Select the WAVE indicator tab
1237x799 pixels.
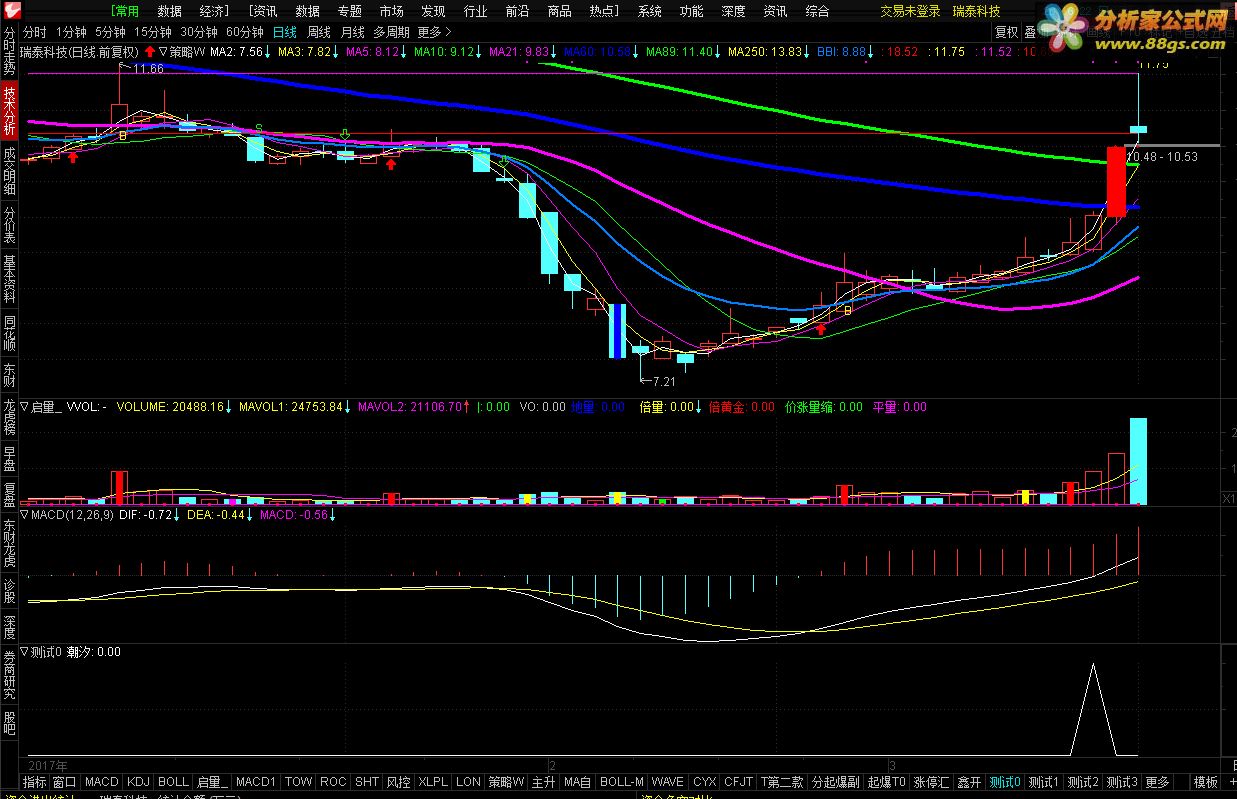(667, 782)
